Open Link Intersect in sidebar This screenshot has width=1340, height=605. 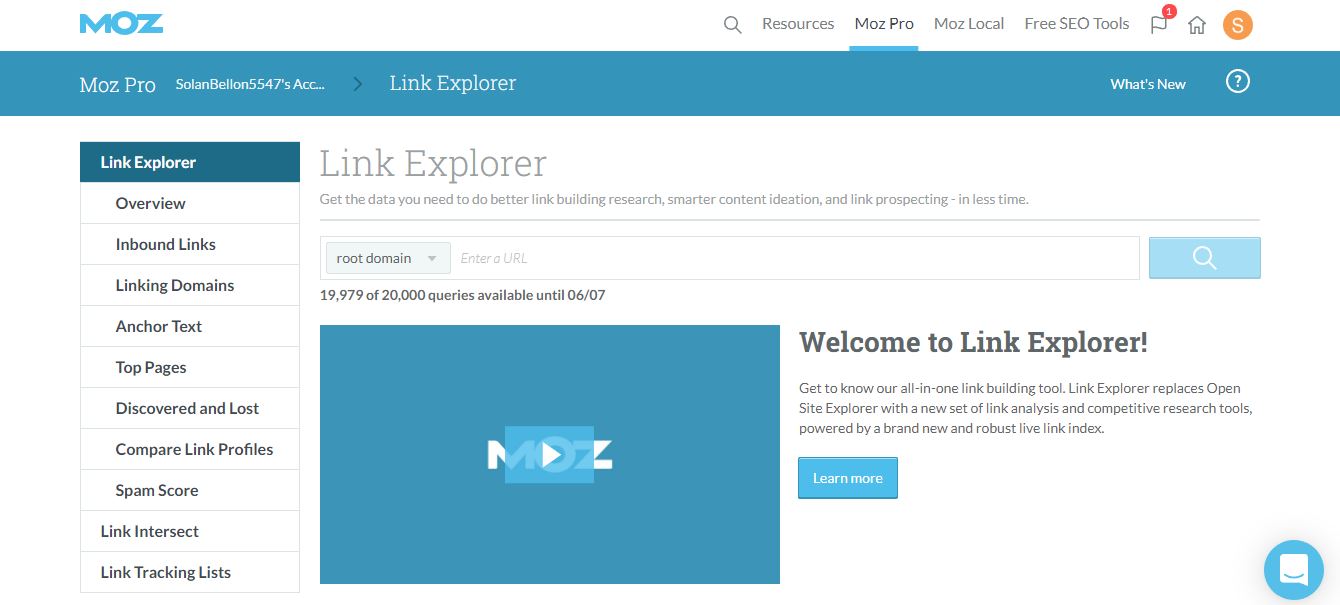190,531
